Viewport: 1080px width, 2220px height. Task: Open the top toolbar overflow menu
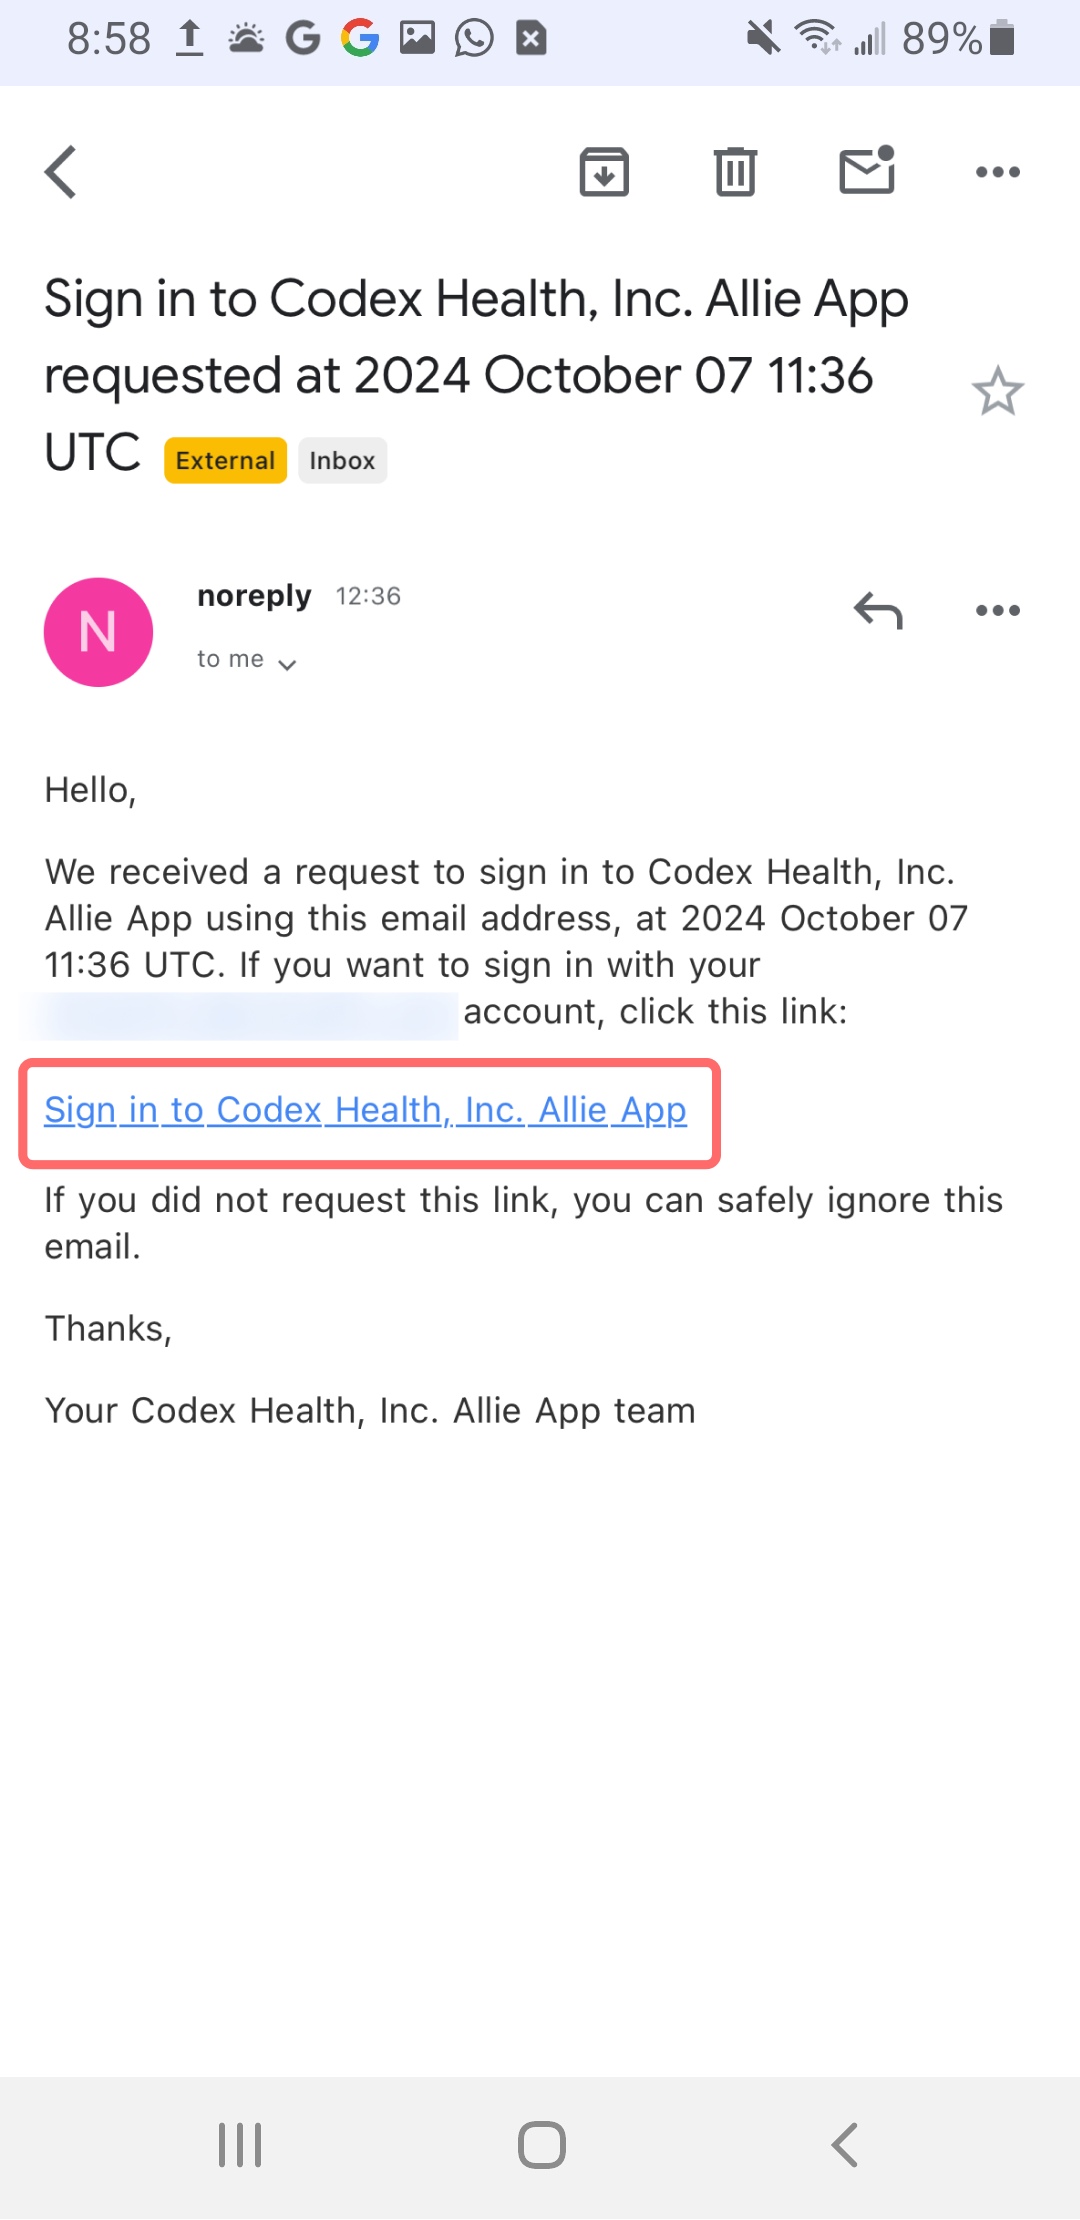pyautogui.click(x=998, y=172)
